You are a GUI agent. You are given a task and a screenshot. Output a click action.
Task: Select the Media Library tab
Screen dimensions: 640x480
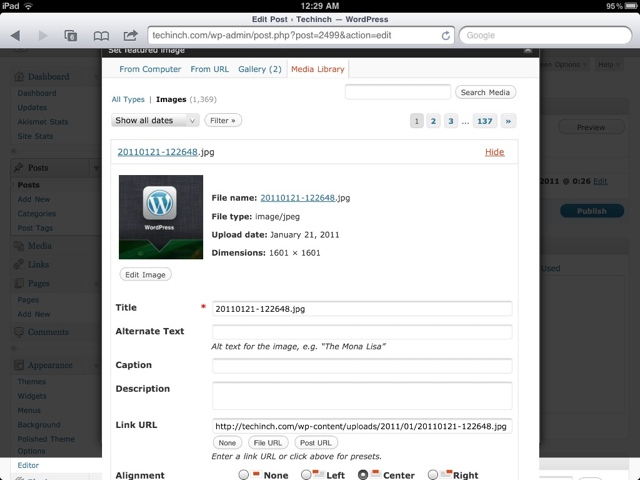tap(318, 69)
